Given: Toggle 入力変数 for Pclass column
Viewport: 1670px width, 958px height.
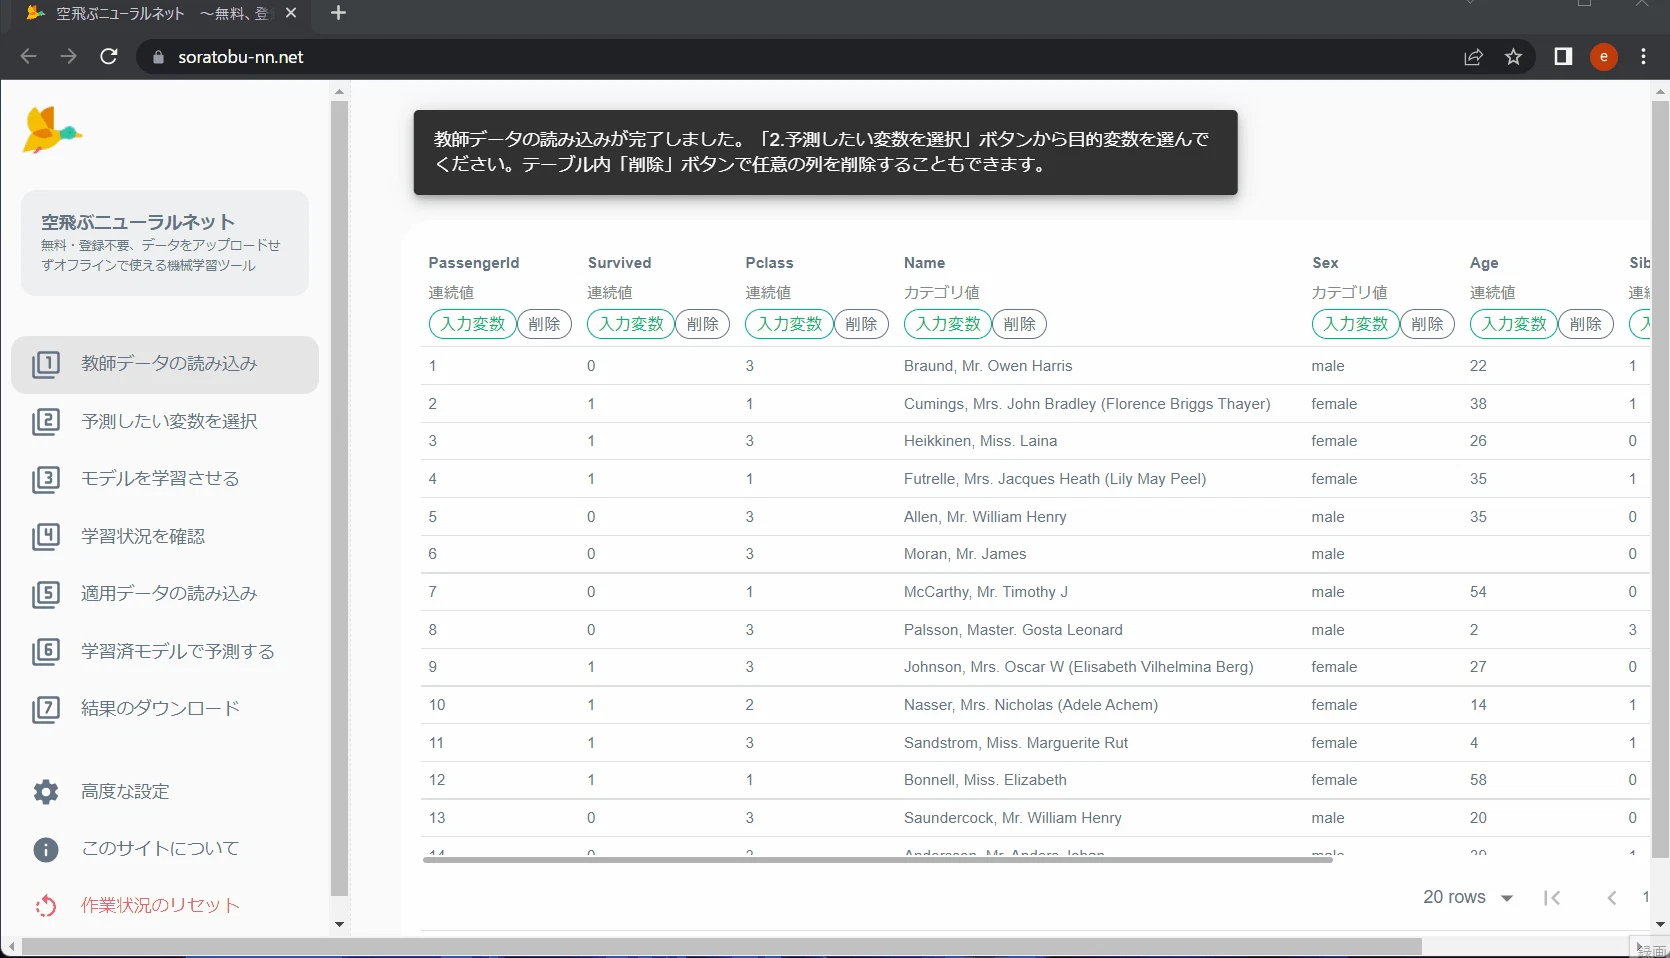Looking at the screenshot, I should [789, 324].
